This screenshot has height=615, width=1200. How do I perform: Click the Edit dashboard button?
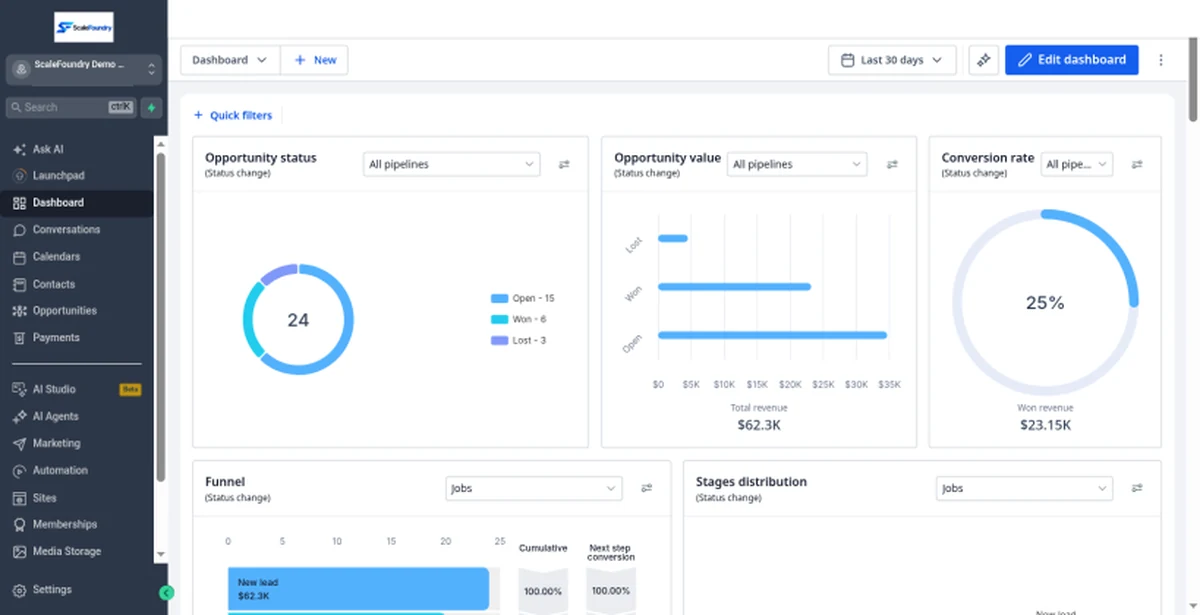tap(1072, 60)
